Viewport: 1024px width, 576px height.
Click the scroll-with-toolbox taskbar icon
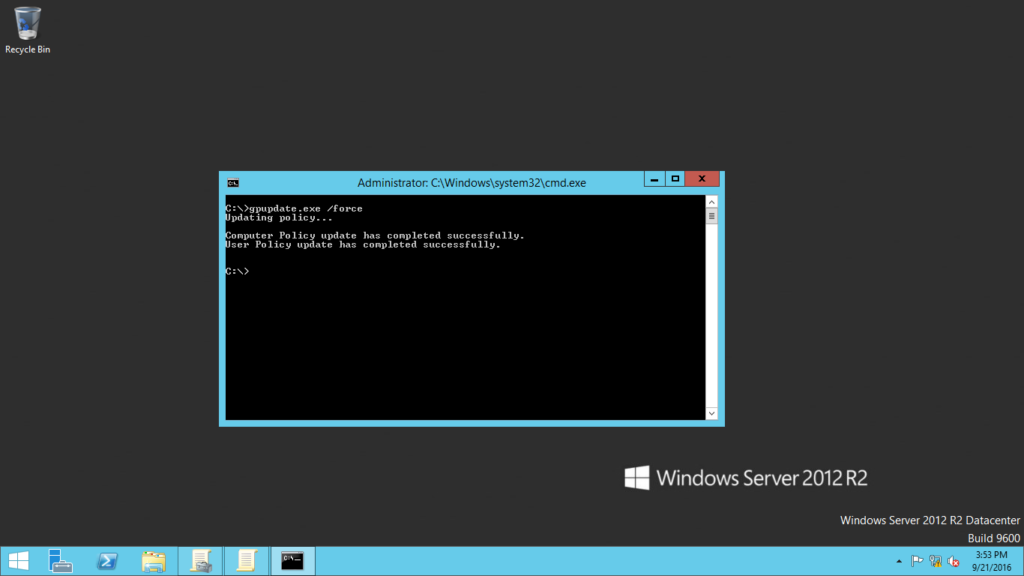coord(200,561)
